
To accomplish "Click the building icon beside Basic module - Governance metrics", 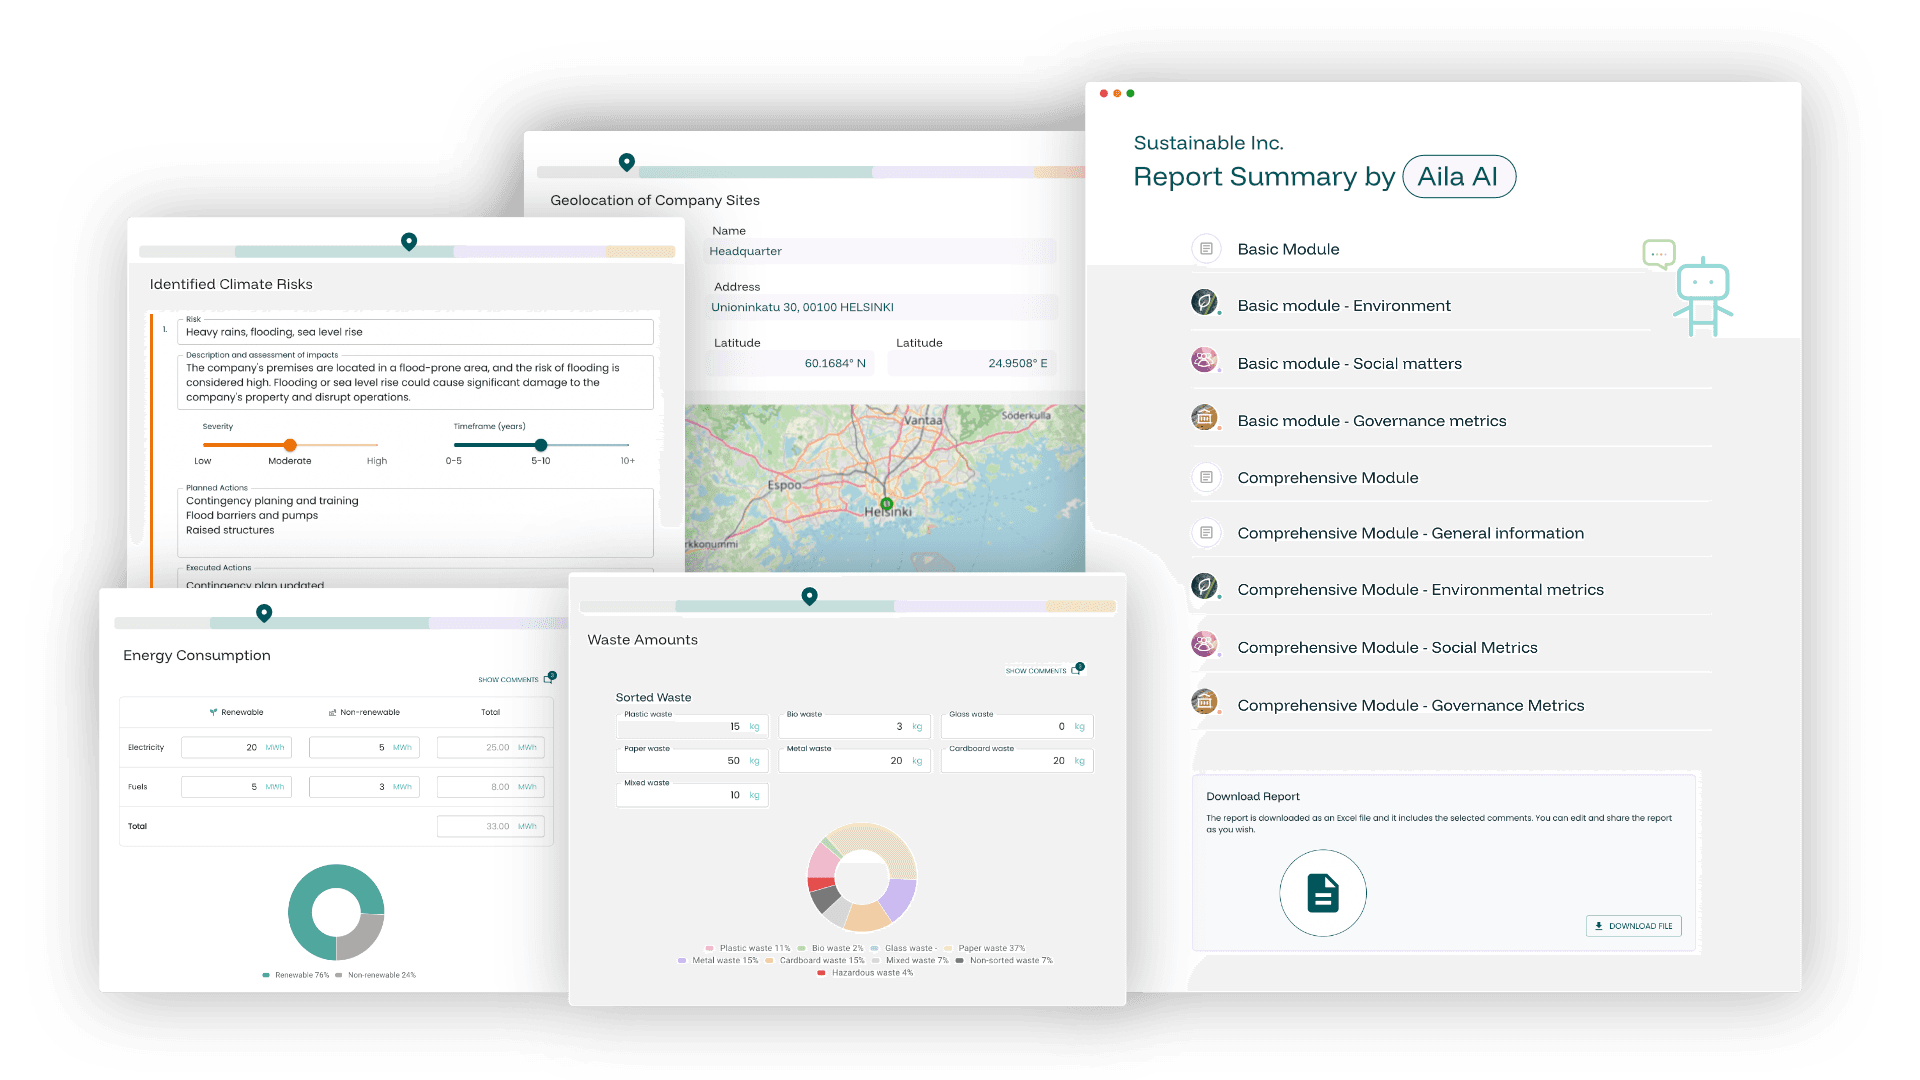I will coord(1205,418).
